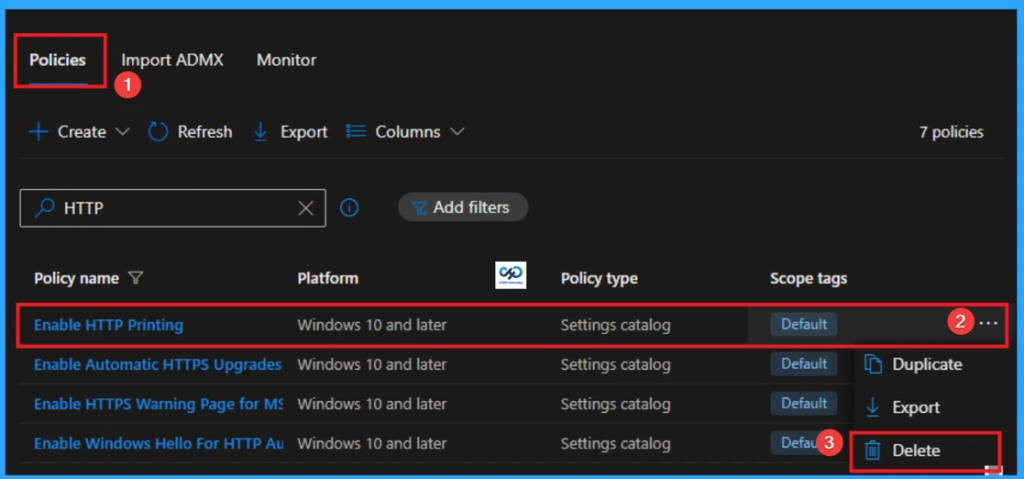1024x479 pixels.
Task: Expand the Columns dropdown chevron
Action: [458, 131]
